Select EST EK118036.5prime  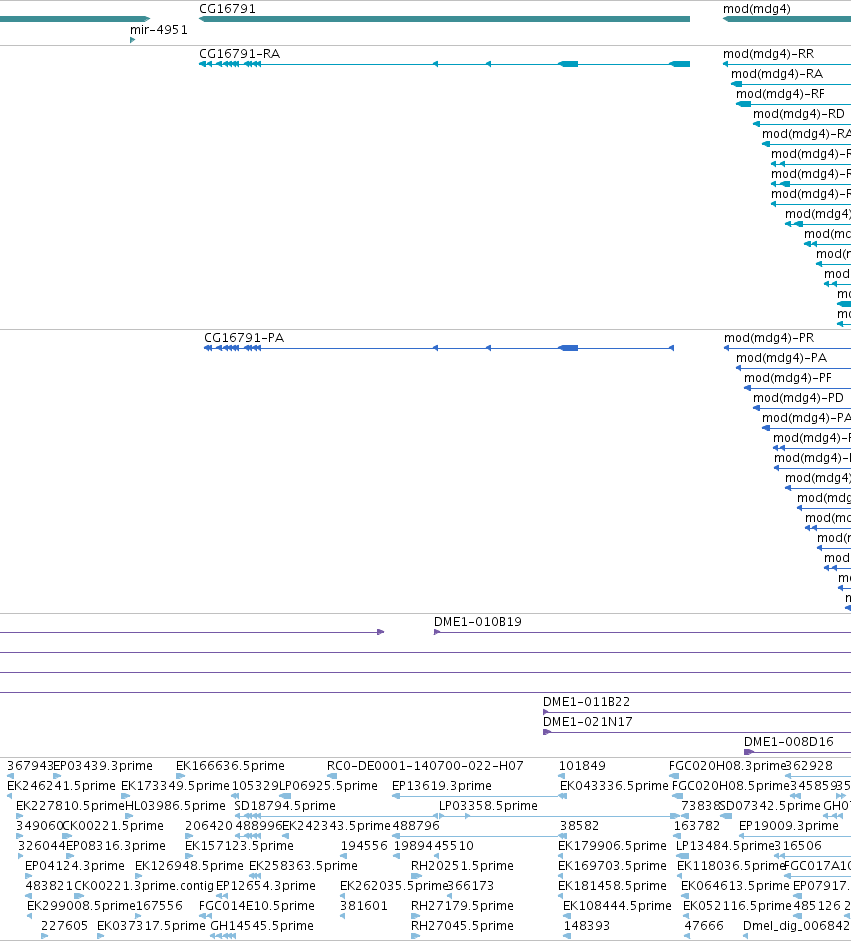[731, 865]
